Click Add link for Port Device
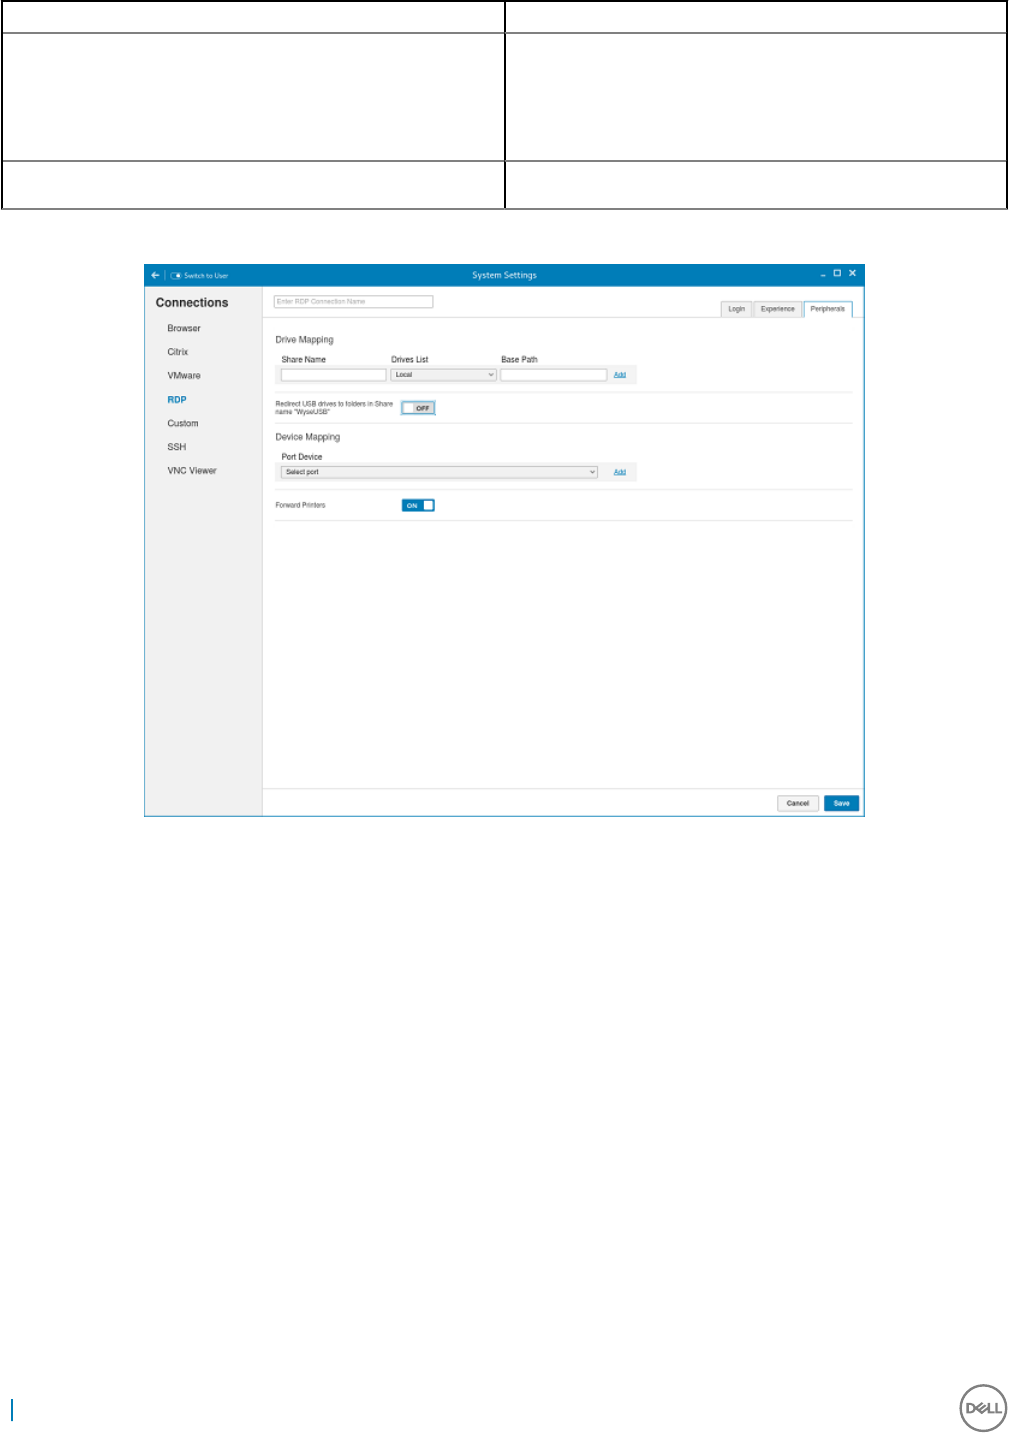Viewport: 1009px width, 1433px height. pos(620,472)
